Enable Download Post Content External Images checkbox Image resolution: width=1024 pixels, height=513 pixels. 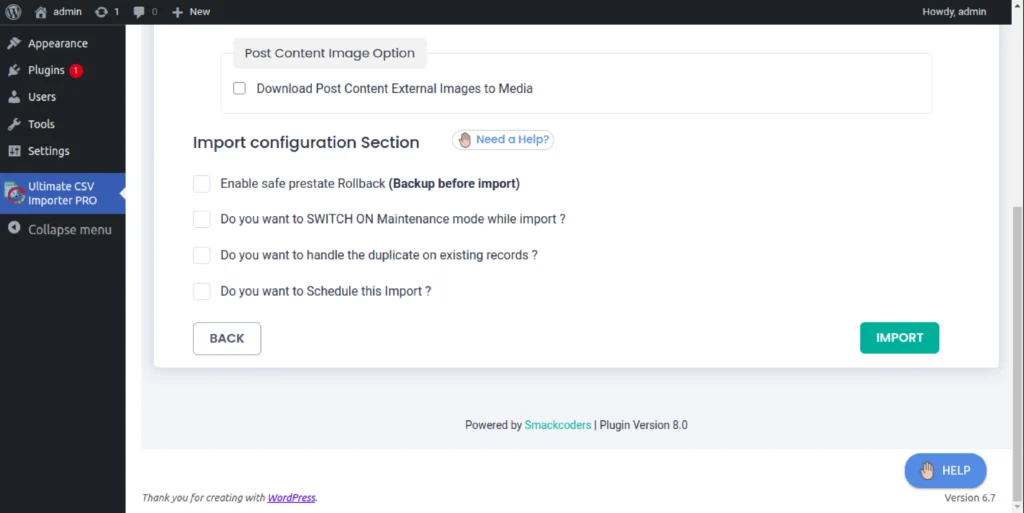[x=240, y=89]
